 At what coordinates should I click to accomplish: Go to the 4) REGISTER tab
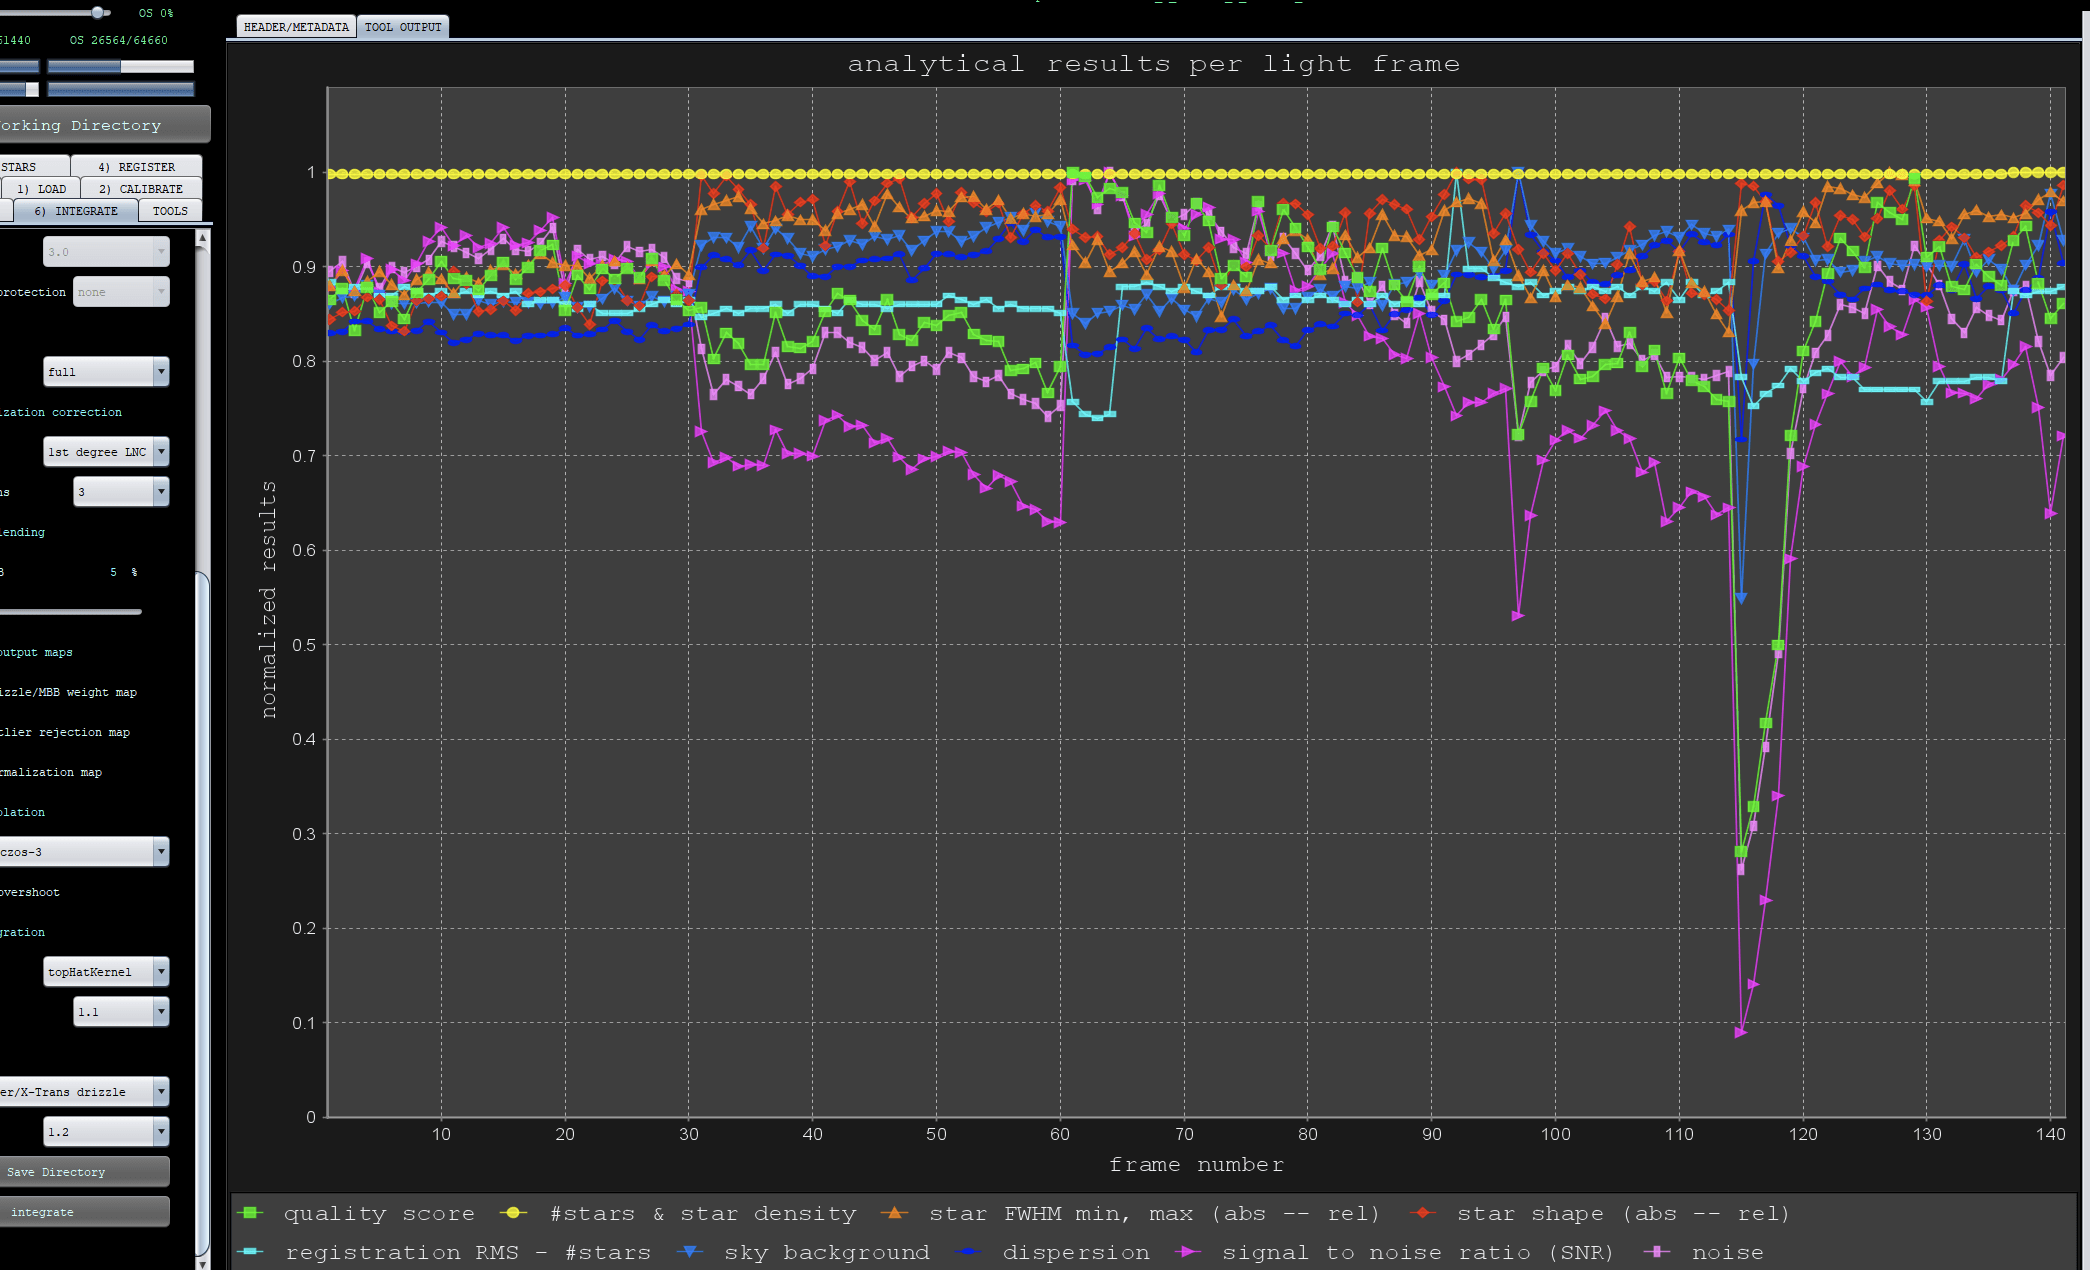pyautogui.click(x=137, y=167)
